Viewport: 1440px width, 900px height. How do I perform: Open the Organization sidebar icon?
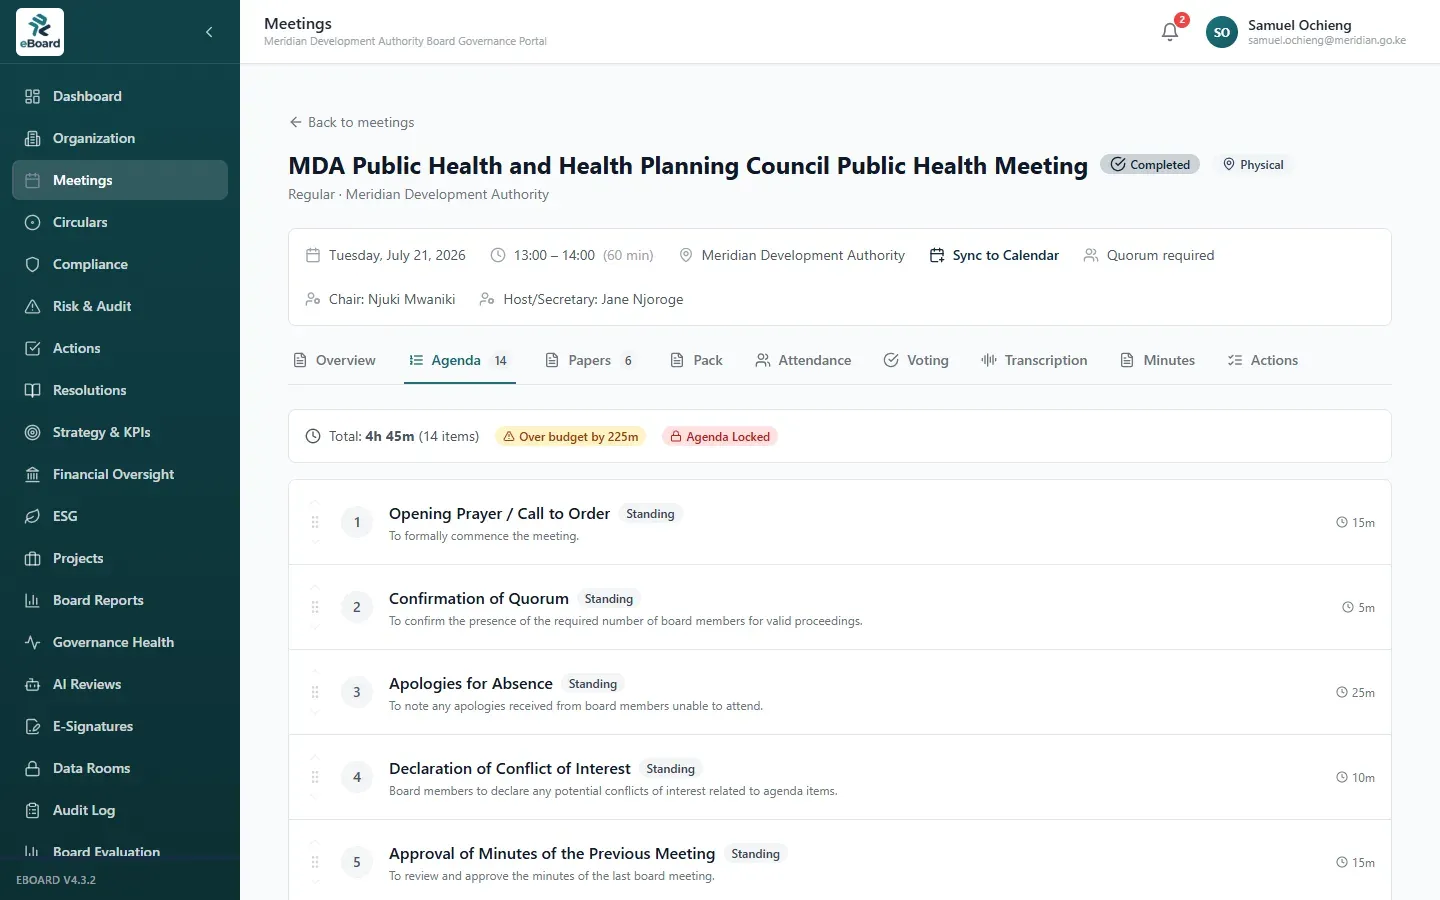[33, 138]
